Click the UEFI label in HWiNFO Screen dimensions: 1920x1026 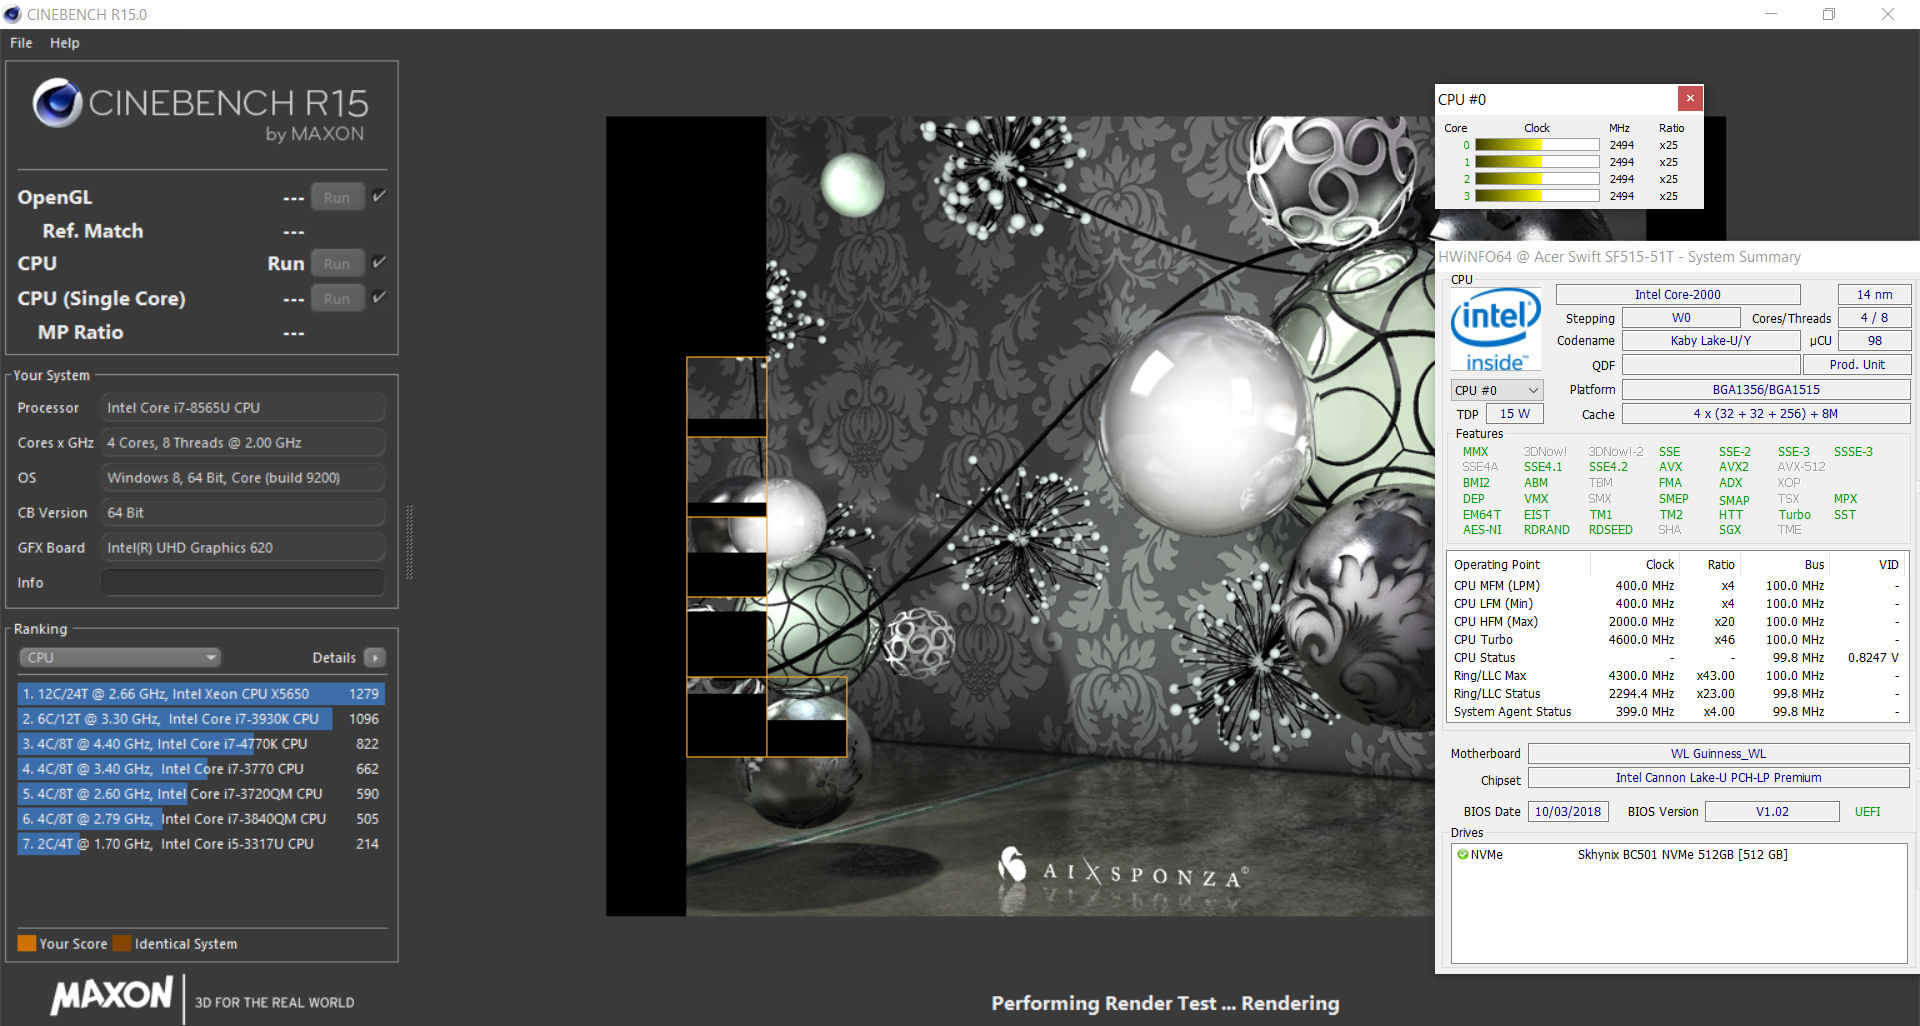1867,812
